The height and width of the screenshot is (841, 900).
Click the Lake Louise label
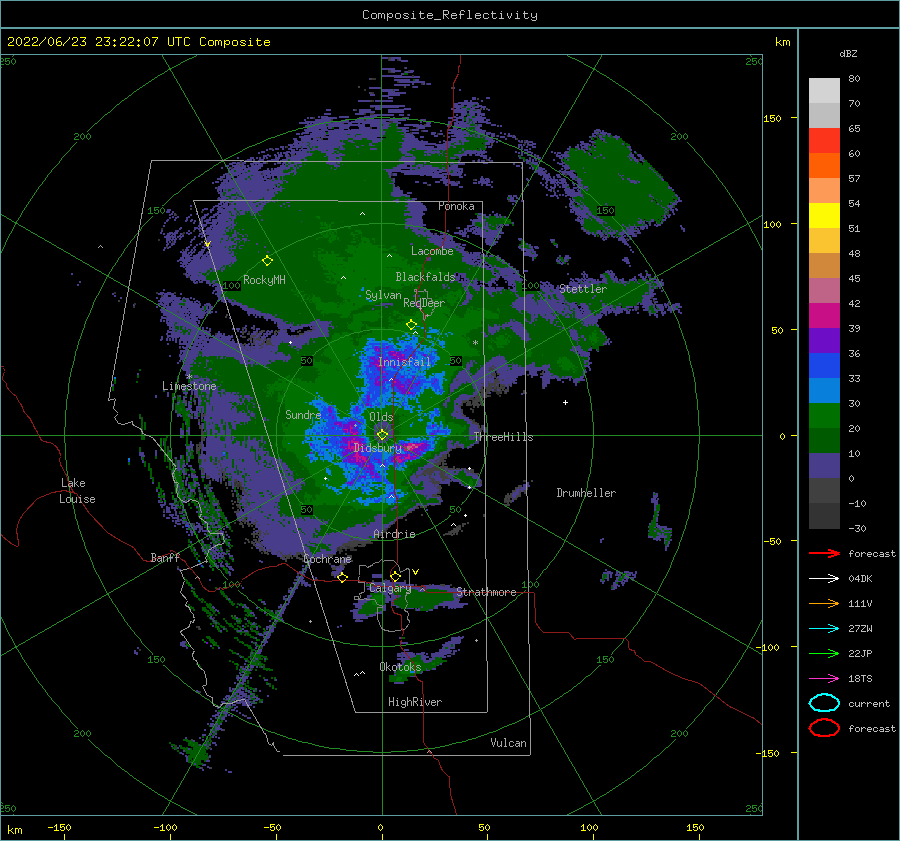coord(77,491)
